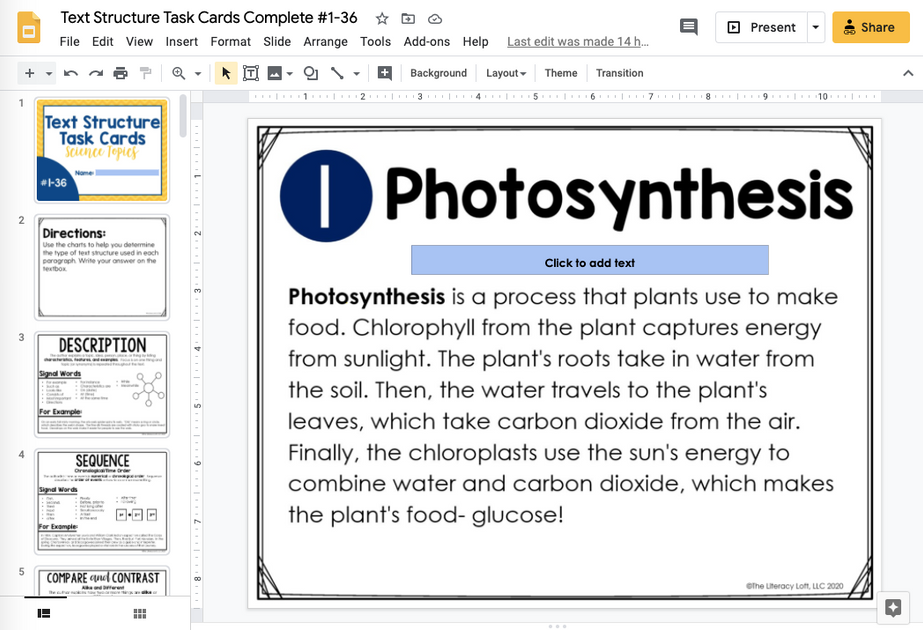Screen dimensions: 923x630
Task: Open comment history
Action: tap(688, 28)
